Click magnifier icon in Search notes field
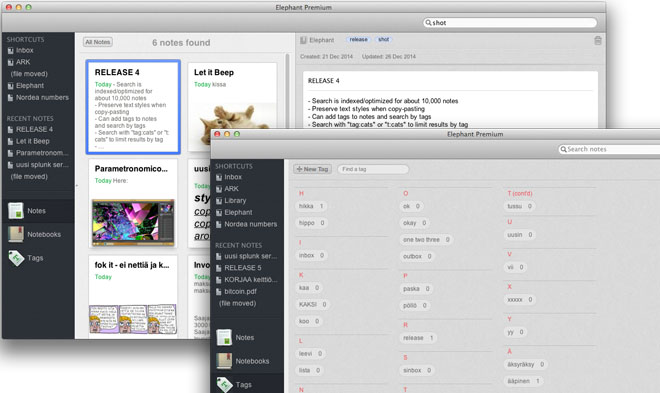This screenshot has height=393, width=660. tap(563, 149)
